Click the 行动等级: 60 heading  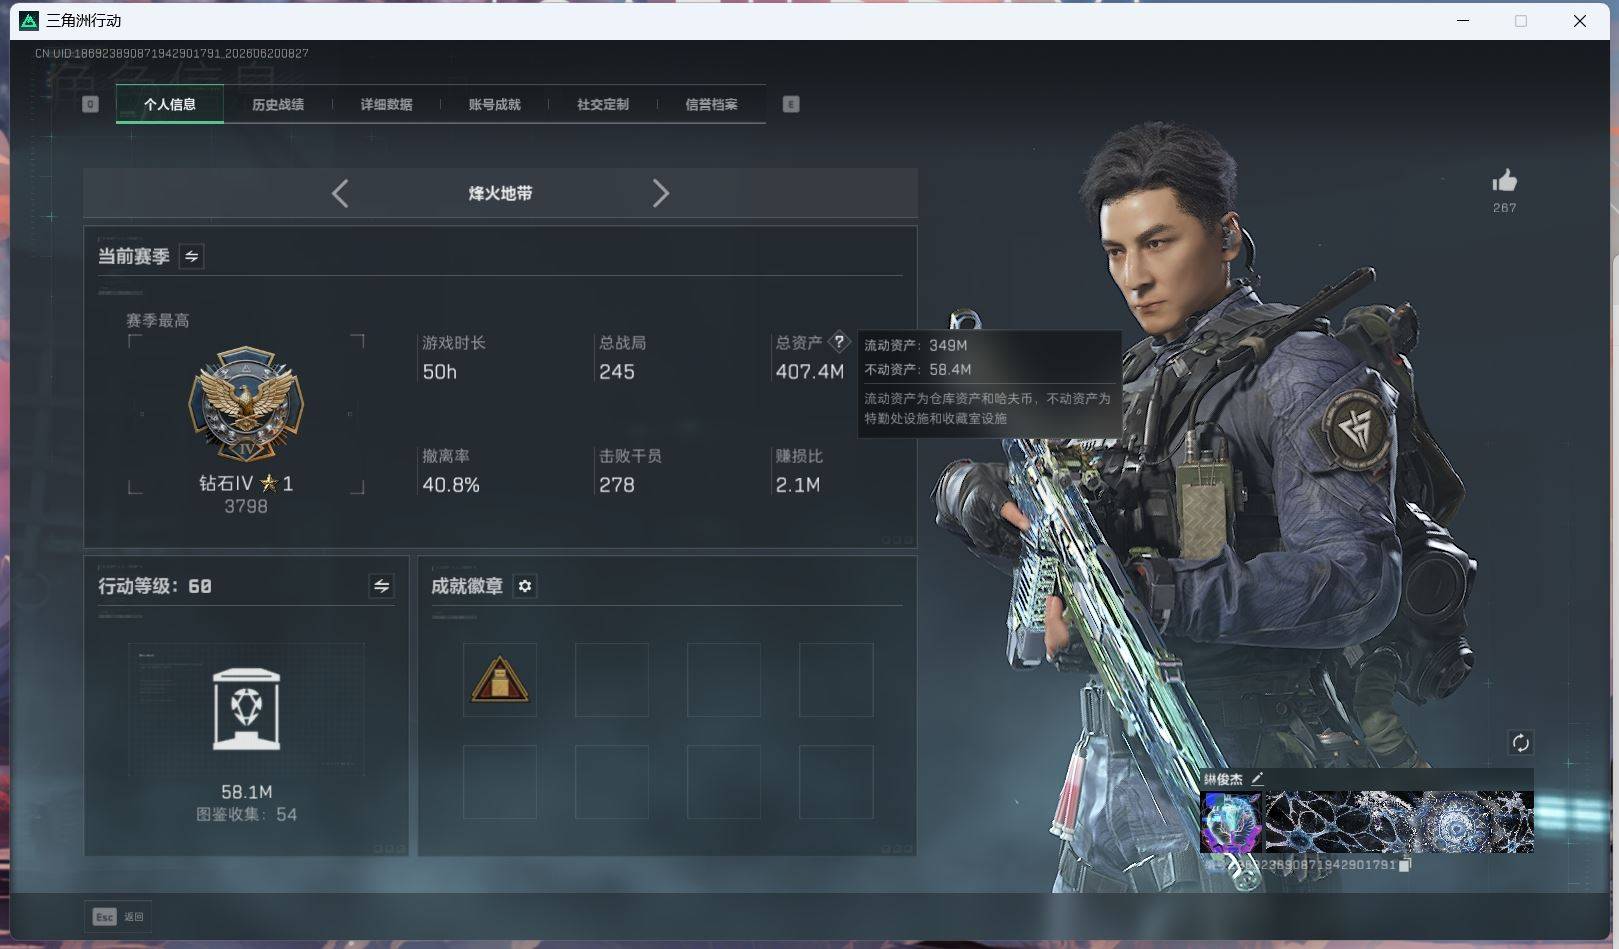(x=155, y=586)
